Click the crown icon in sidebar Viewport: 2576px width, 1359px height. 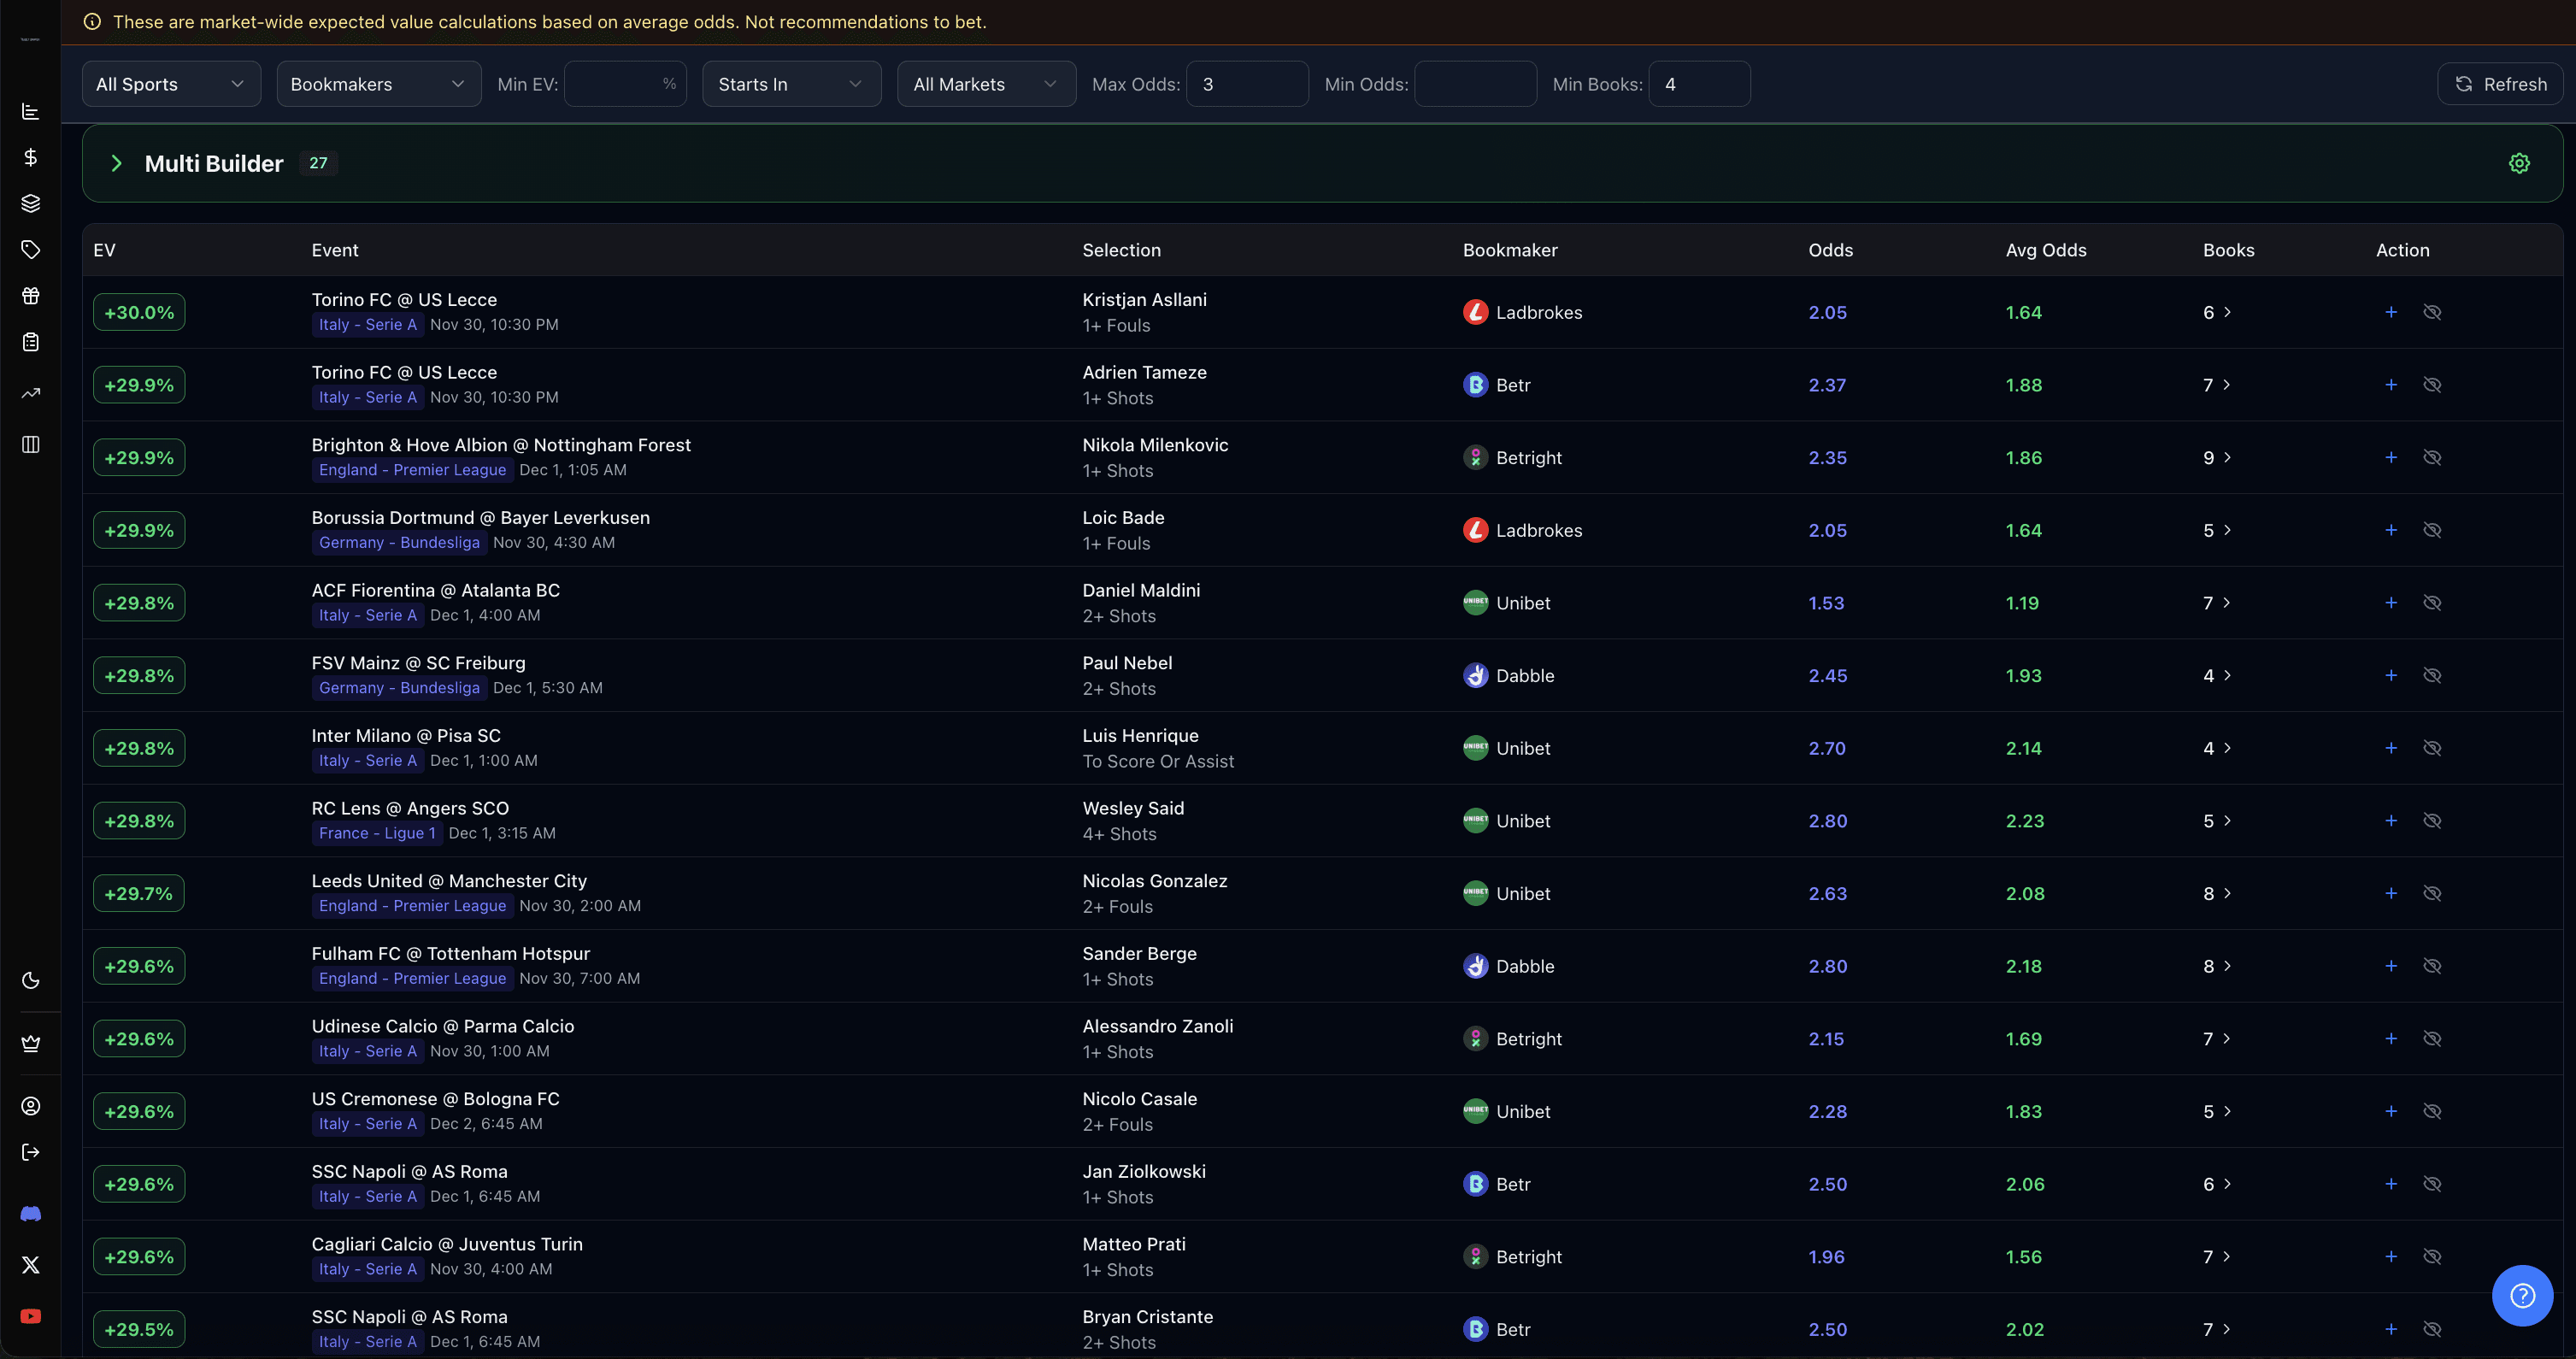(x=31, y=1043)
